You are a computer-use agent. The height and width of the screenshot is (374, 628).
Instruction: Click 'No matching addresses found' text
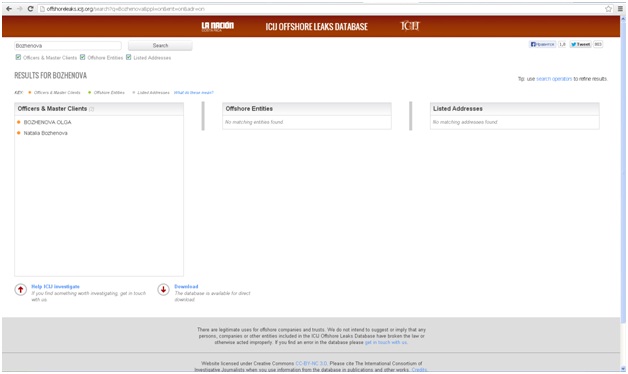click(465, 122)
